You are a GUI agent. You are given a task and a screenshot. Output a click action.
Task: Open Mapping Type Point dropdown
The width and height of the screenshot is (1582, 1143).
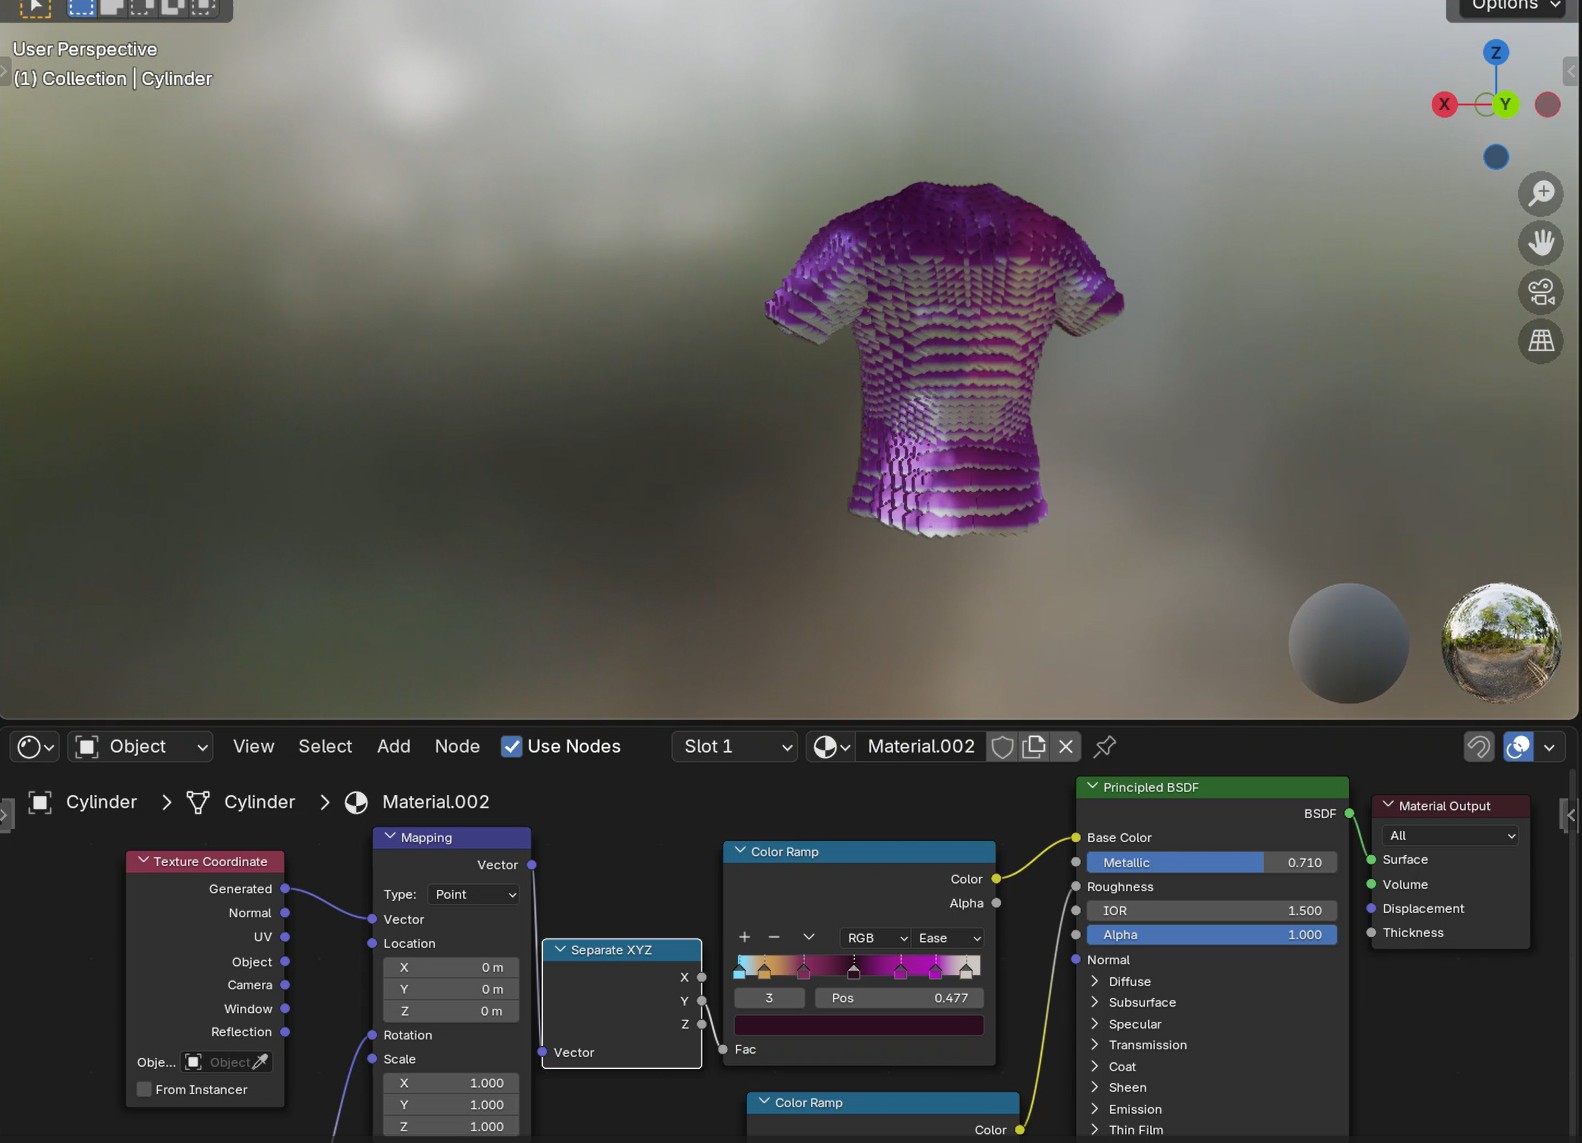click(474, 894)
